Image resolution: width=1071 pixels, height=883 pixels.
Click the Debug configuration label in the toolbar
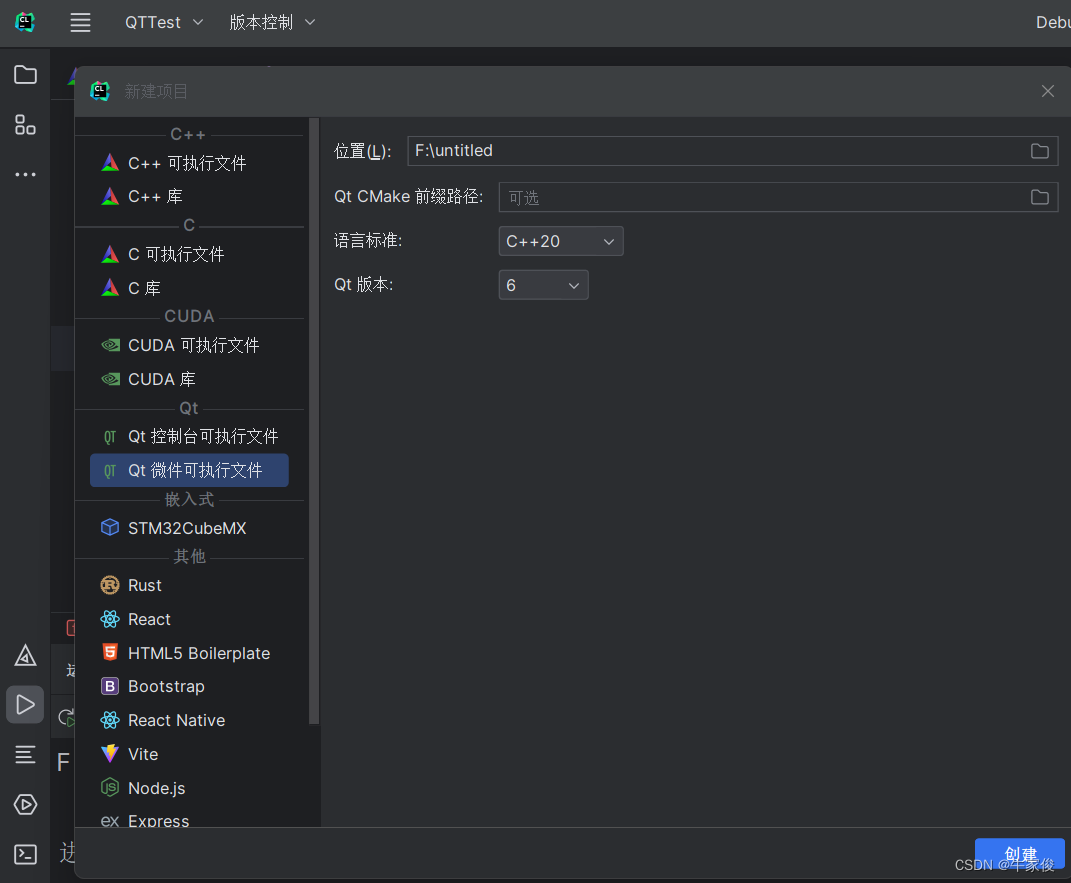click(1053, 23)
